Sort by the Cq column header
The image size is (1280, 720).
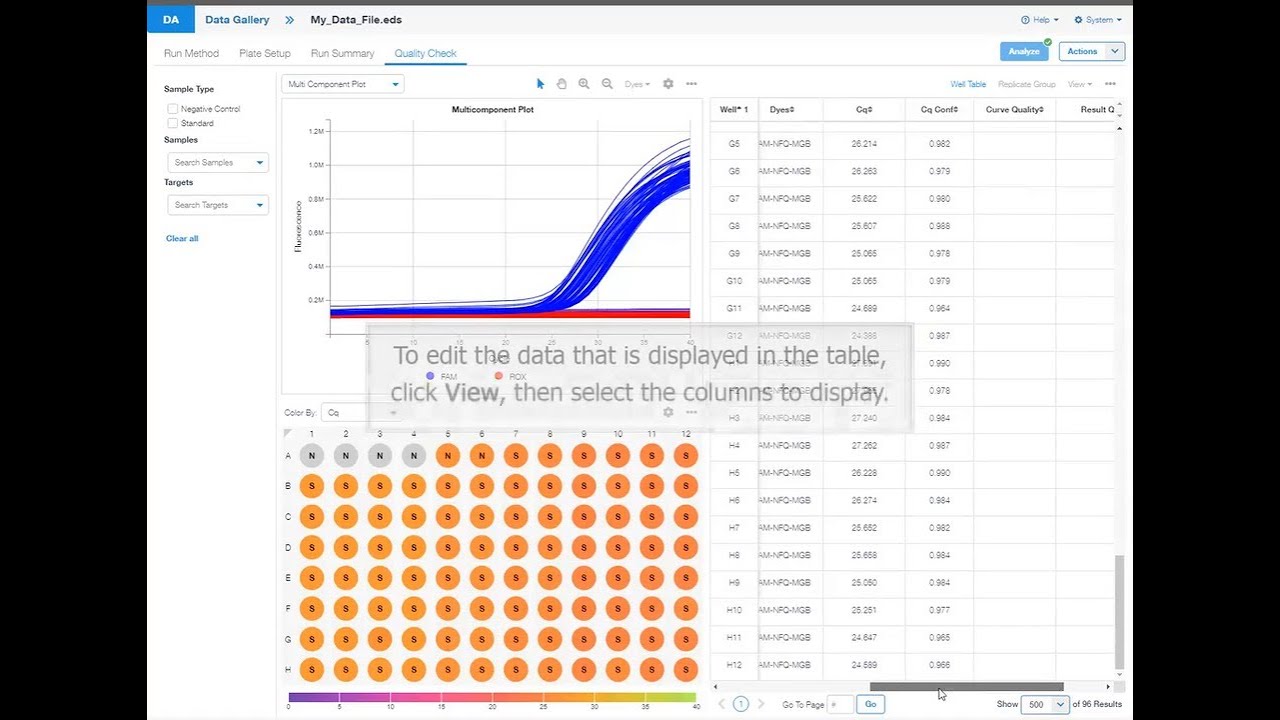[864, 110]
